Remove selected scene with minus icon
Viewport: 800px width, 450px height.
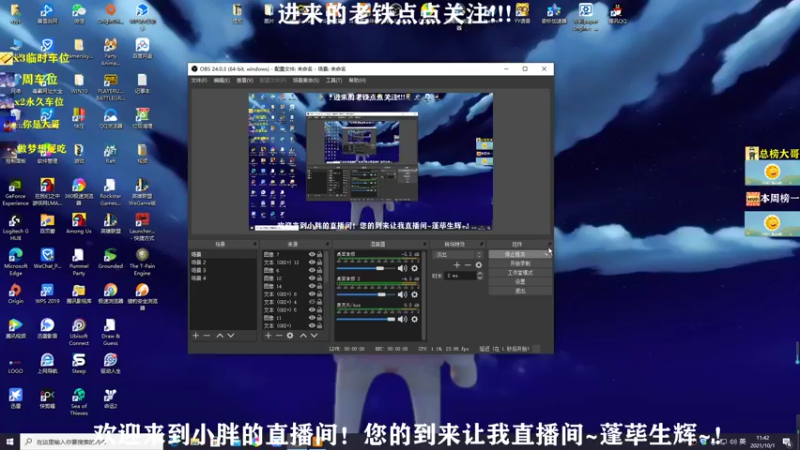tap(207, 335)
